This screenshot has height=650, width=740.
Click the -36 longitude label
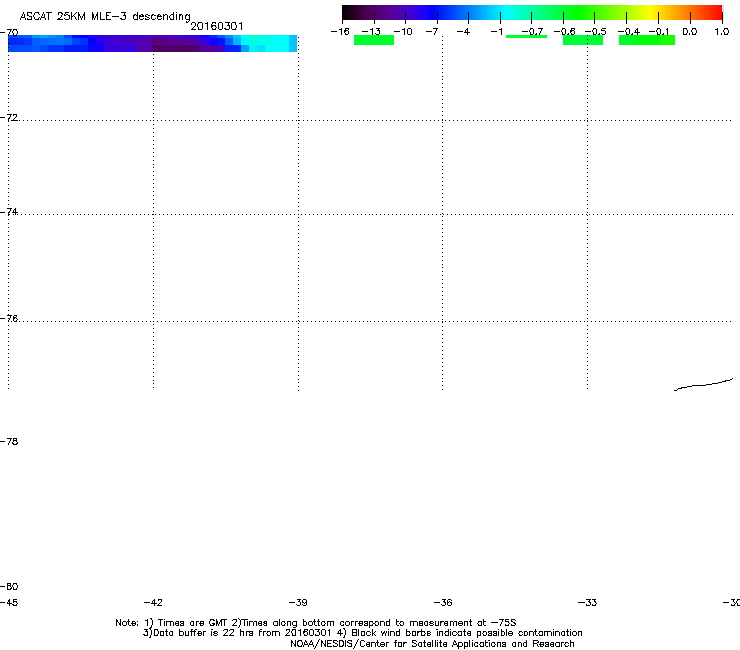point(443,602)
